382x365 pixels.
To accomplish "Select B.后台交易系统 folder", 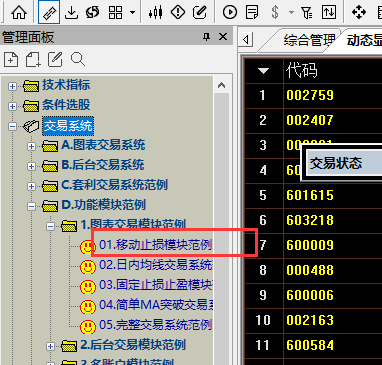I will [x=103, y=165].
